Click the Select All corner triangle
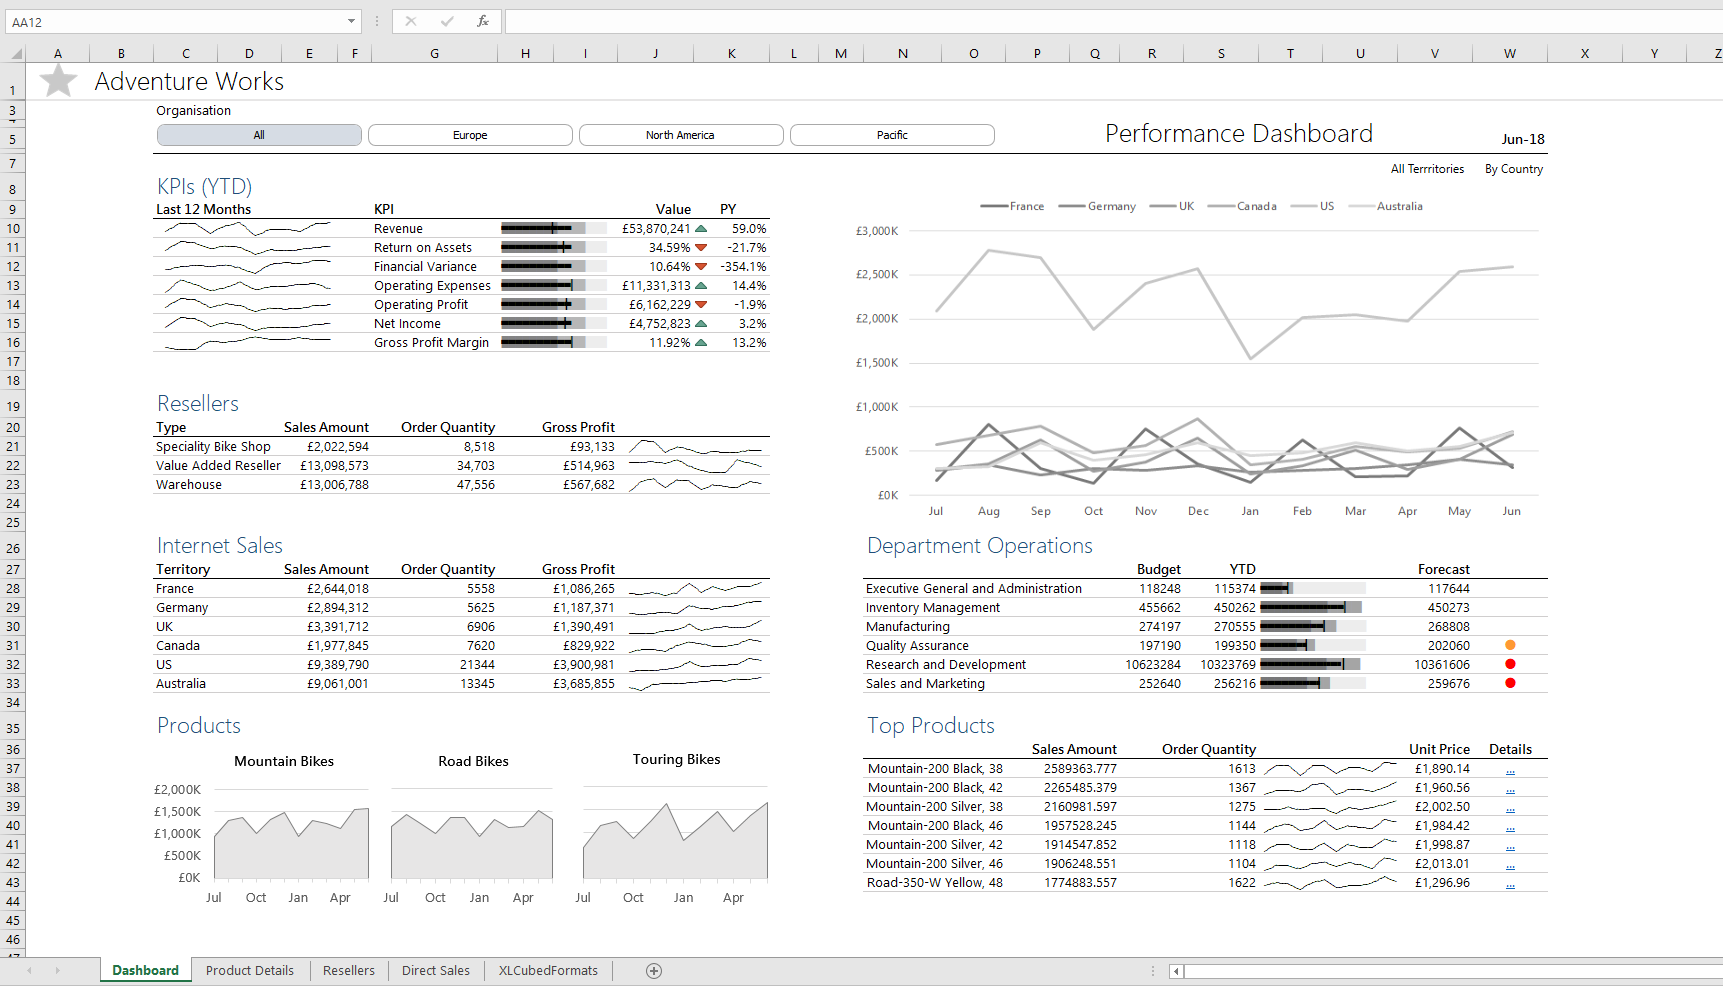Viewport: 1723px width, 986px height. tap(15, 54)
